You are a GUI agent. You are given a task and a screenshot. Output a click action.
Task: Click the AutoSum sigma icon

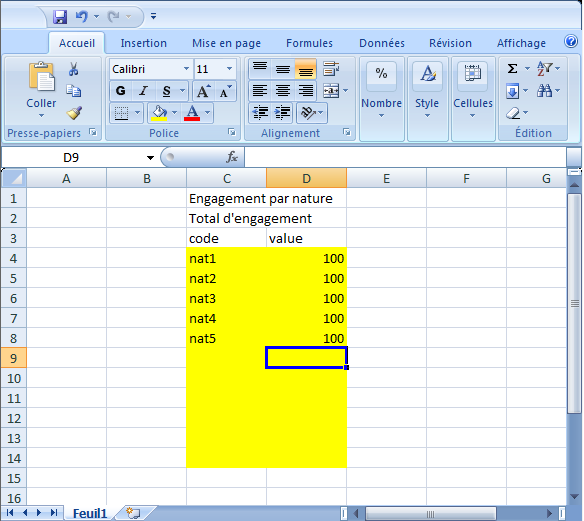(512, 69)
